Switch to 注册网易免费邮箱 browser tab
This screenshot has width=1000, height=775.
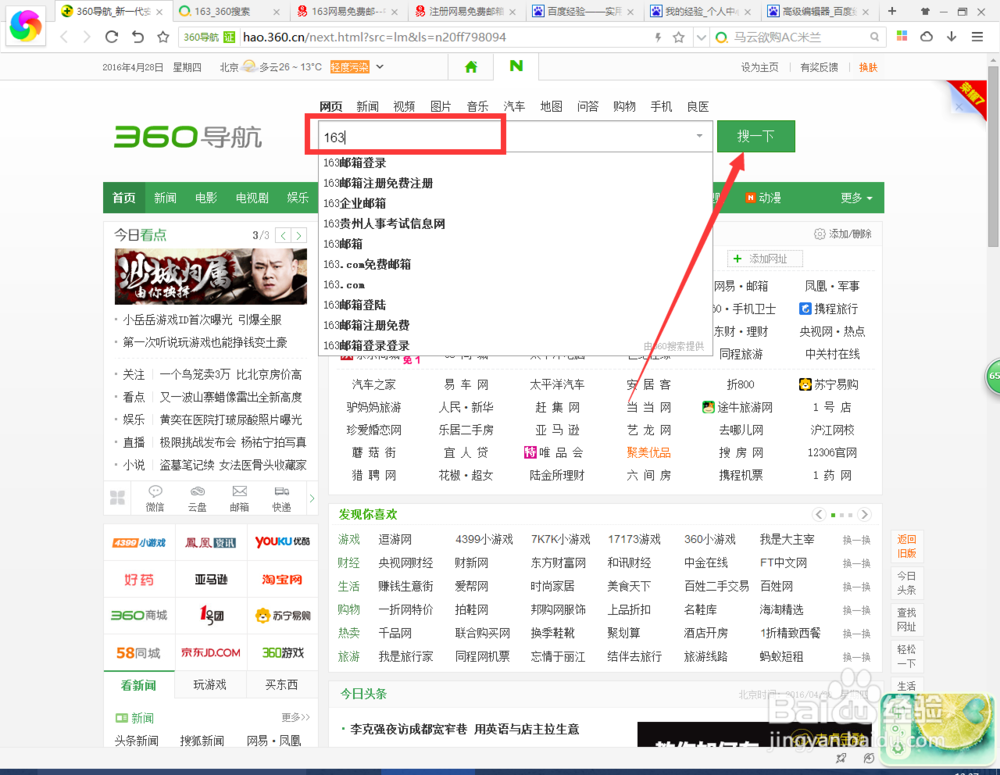pyautogui.click(x=467, y=11)
